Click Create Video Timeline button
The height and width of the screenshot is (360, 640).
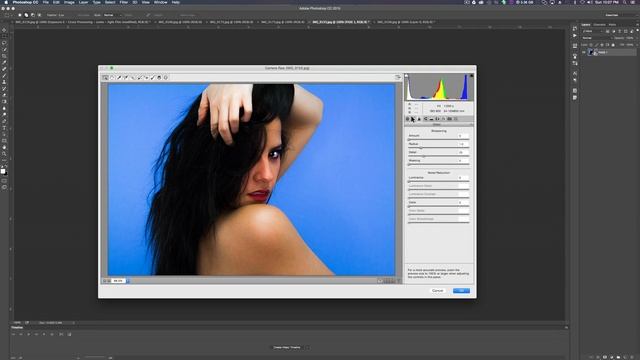click(287, 347)
